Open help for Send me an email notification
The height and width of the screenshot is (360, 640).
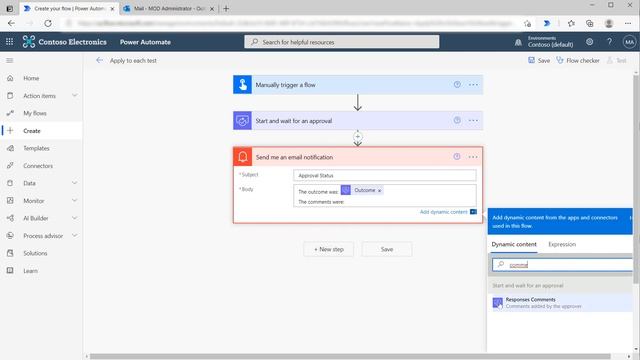coord(457,157)
